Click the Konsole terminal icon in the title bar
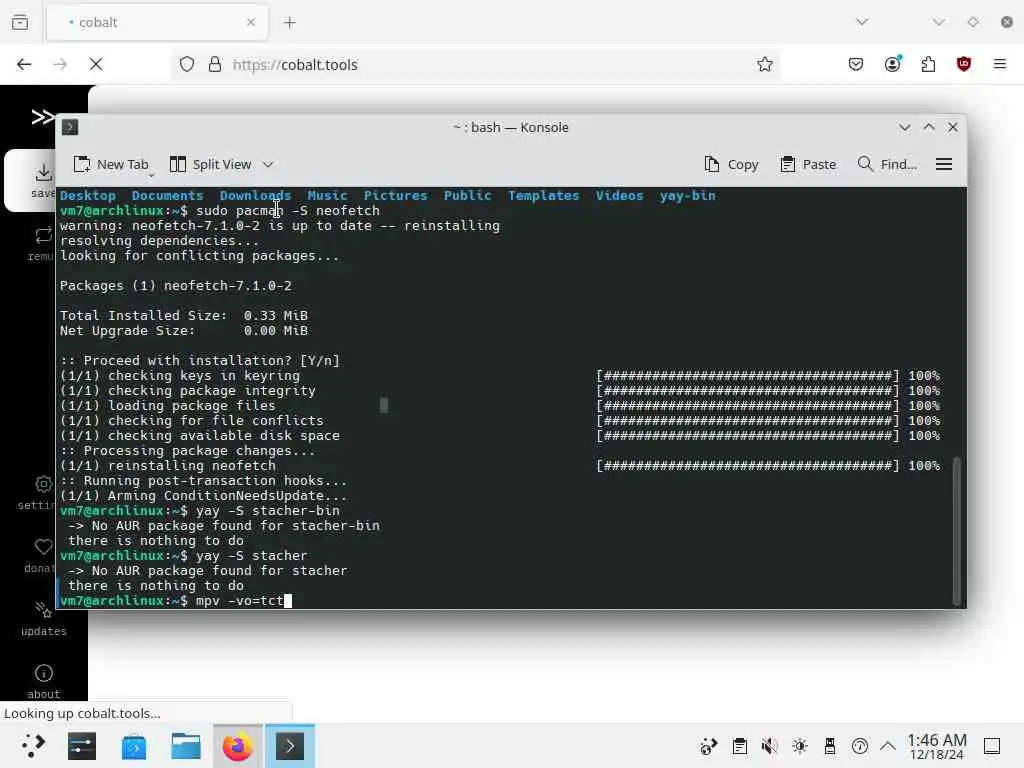Viewport: 1024px width, 768px height. (70, 127)
